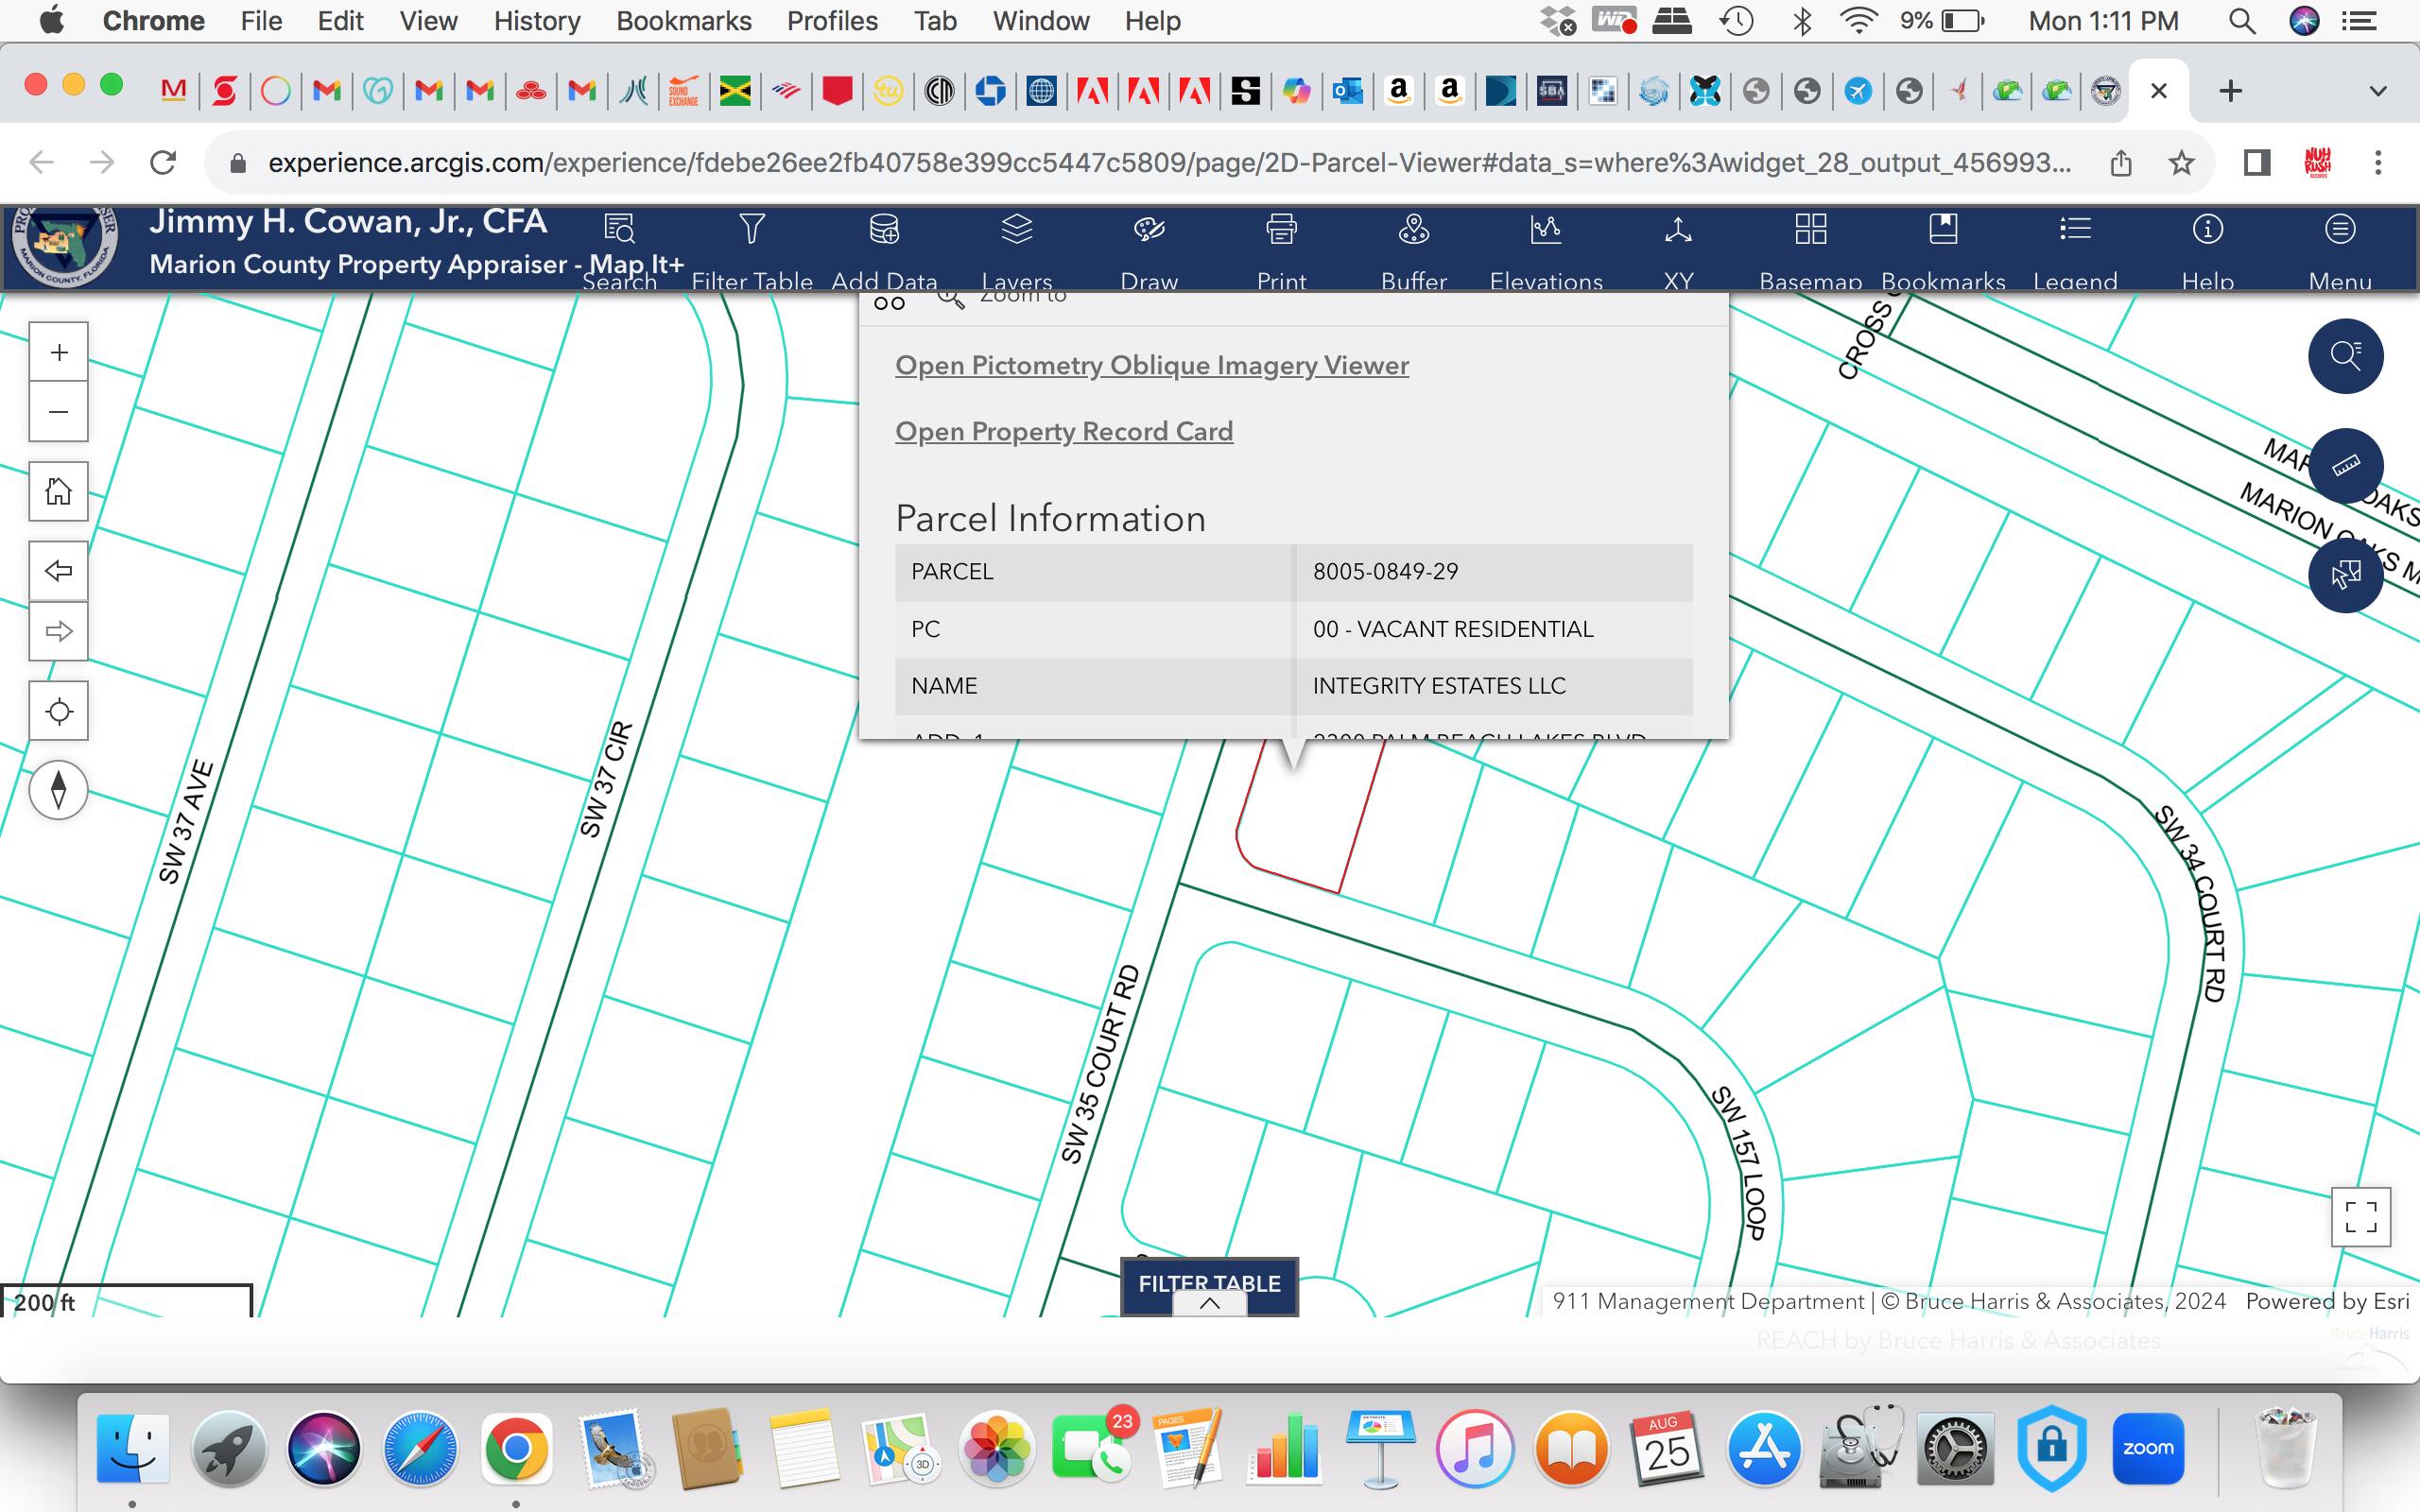Expand Chrome tab search dropdown
This screenshot has height=1512, width=2420.
click(x=2378, y=91)
